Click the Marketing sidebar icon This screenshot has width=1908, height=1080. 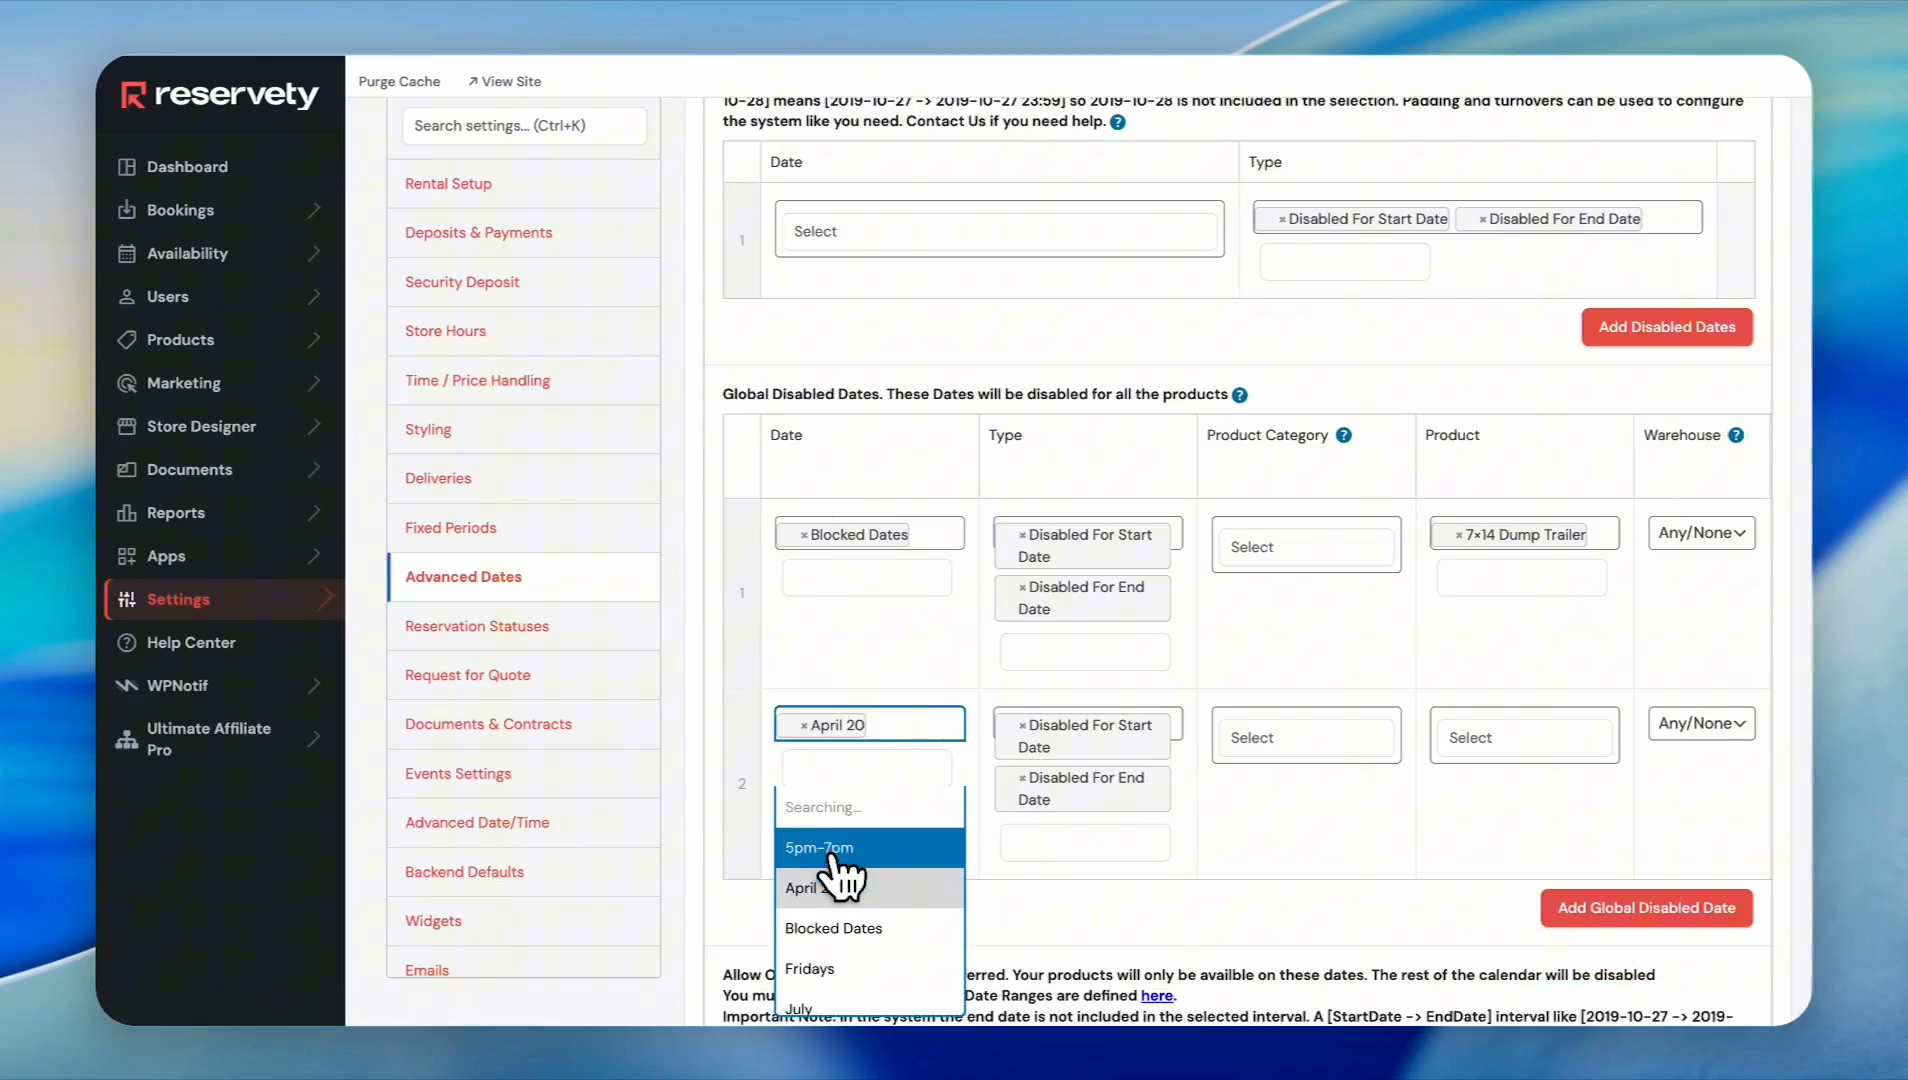(127, 383)
